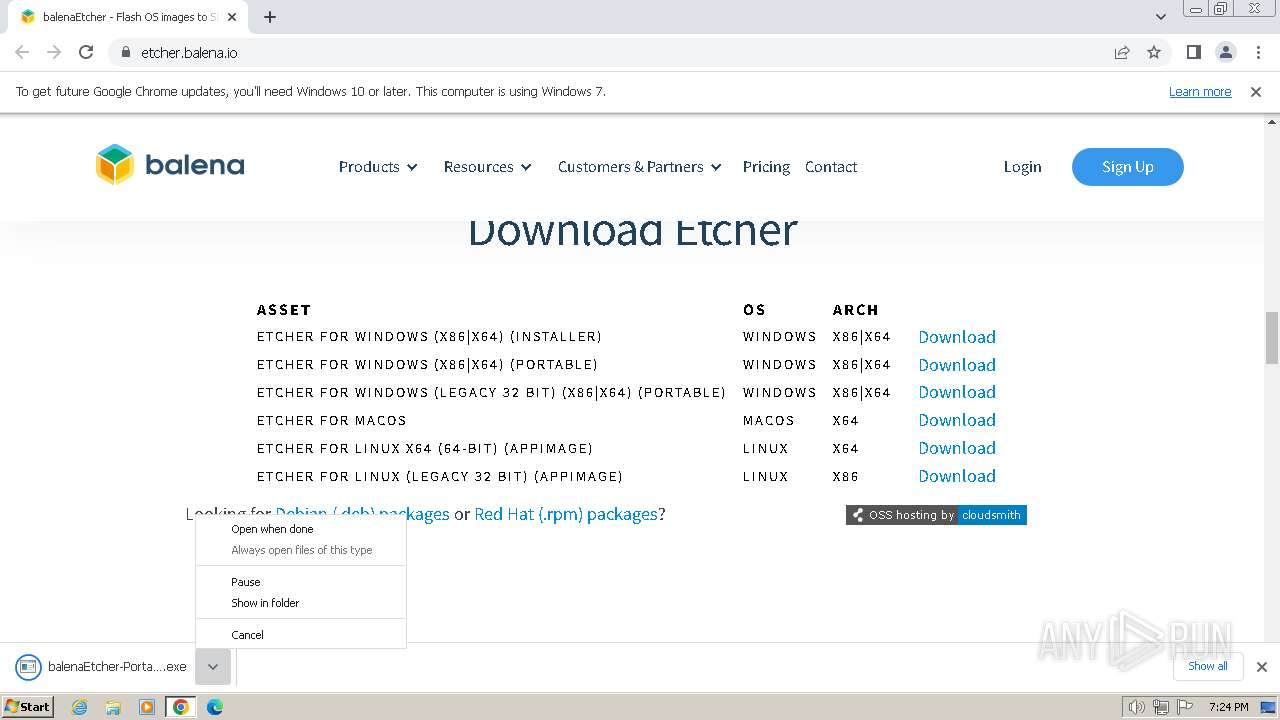Open Microsoft Edge from the taskbar
Screen dimensions: 1280x720
215,707
